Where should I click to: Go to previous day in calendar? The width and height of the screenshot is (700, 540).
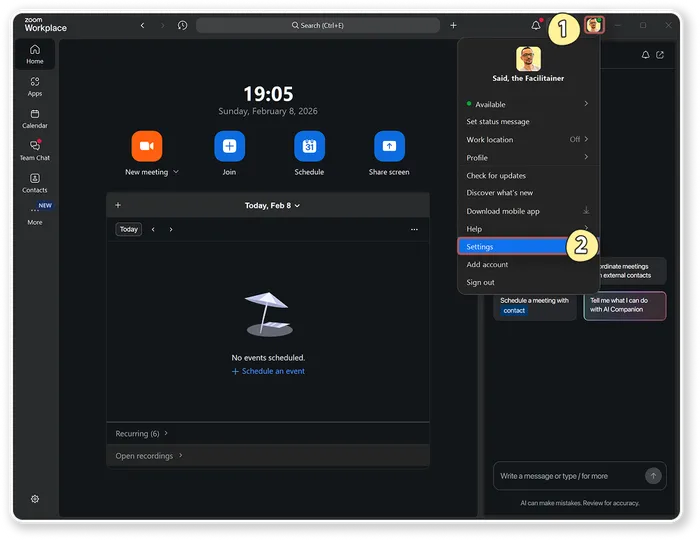153,229
